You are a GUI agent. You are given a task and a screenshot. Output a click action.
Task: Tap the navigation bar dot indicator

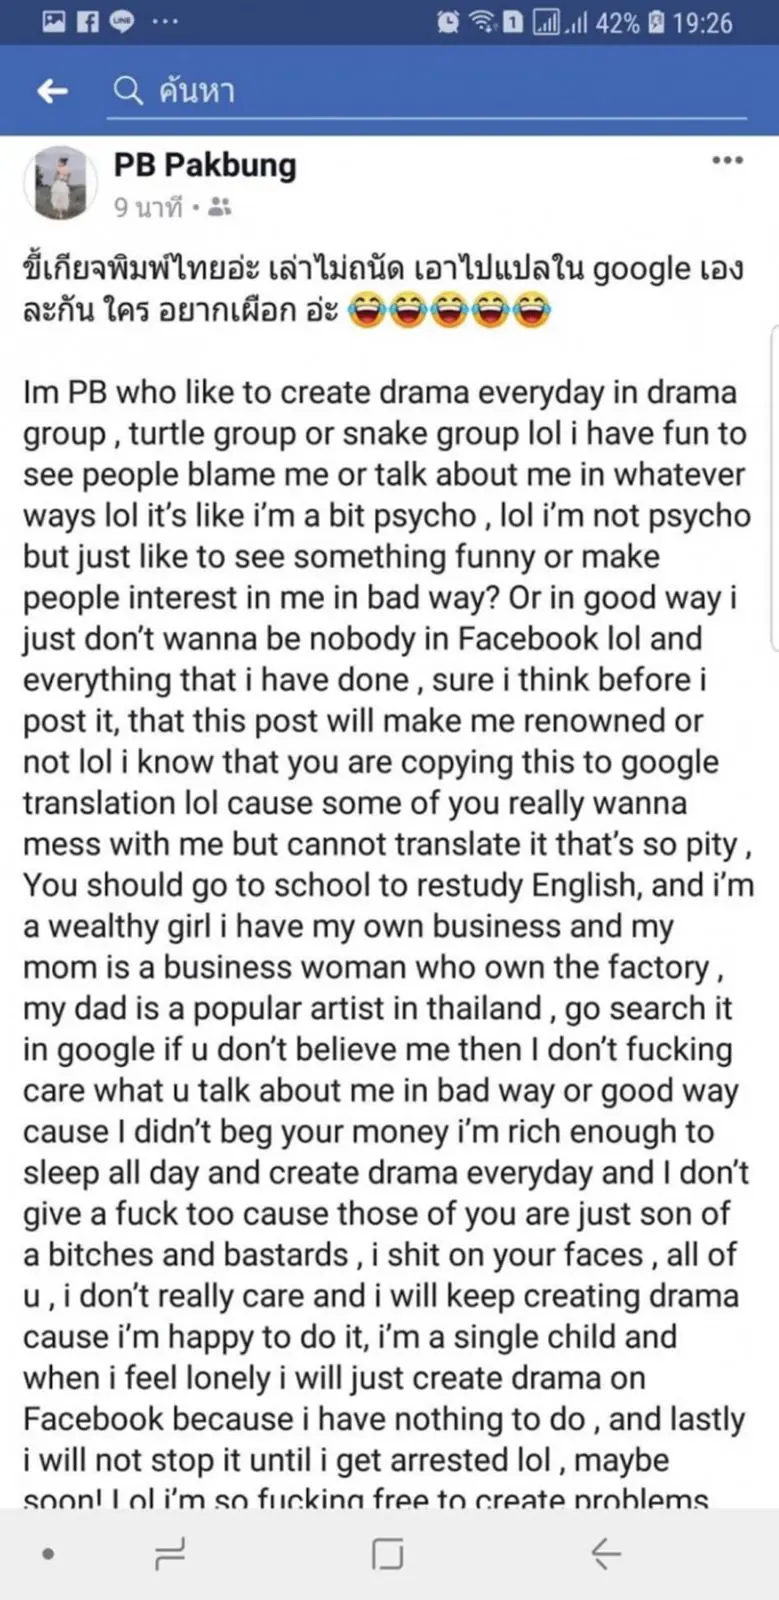(x=48, y=1553)
